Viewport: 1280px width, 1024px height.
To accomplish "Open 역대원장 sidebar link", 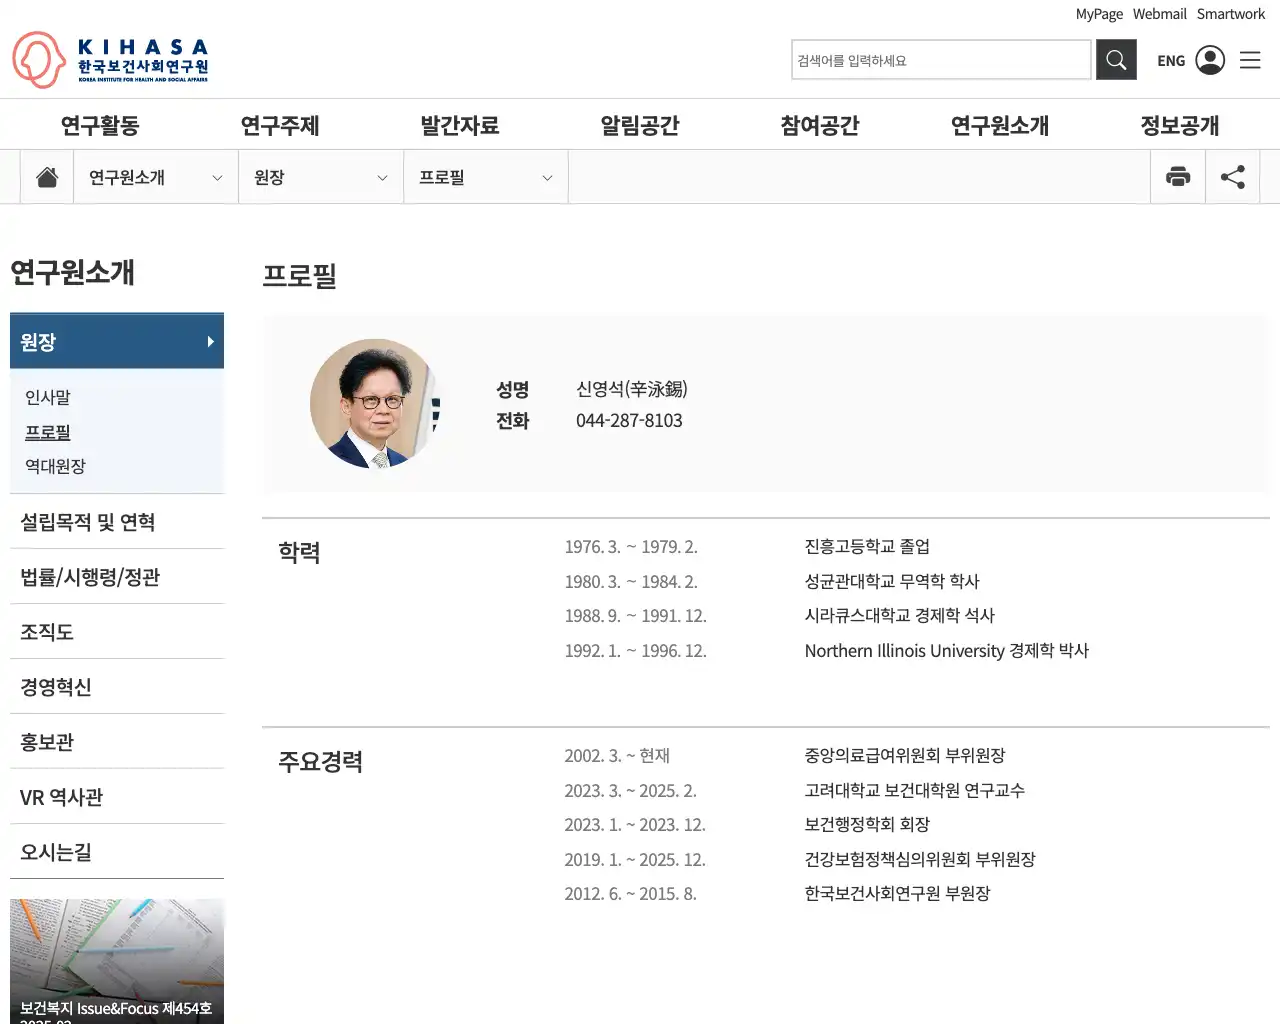I will 56,466.
